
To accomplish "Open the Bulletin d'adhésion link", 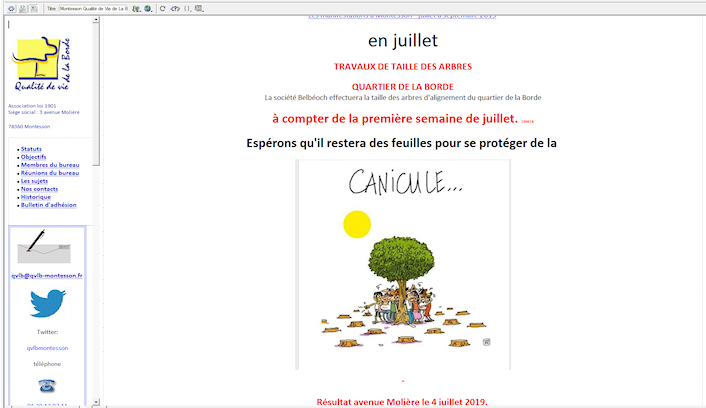I will pyautogui.click(x=49, y=205).
